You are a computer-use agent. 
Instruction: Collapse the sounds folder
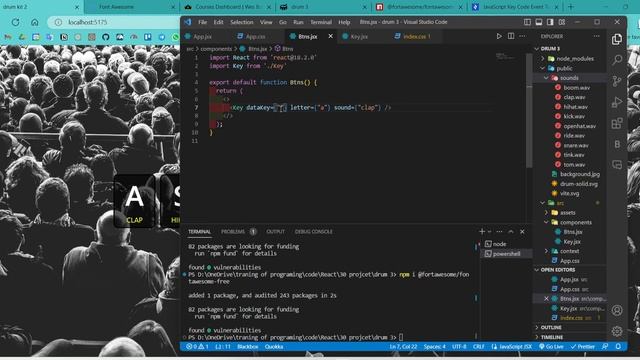569,78
